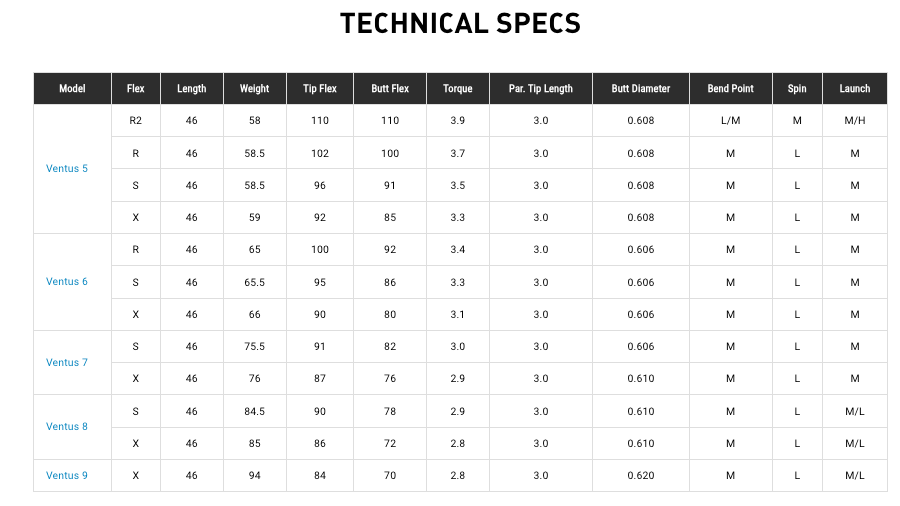Click the Technical Specs heading
The height and width of the screenshot is (506, 900).
460,24
